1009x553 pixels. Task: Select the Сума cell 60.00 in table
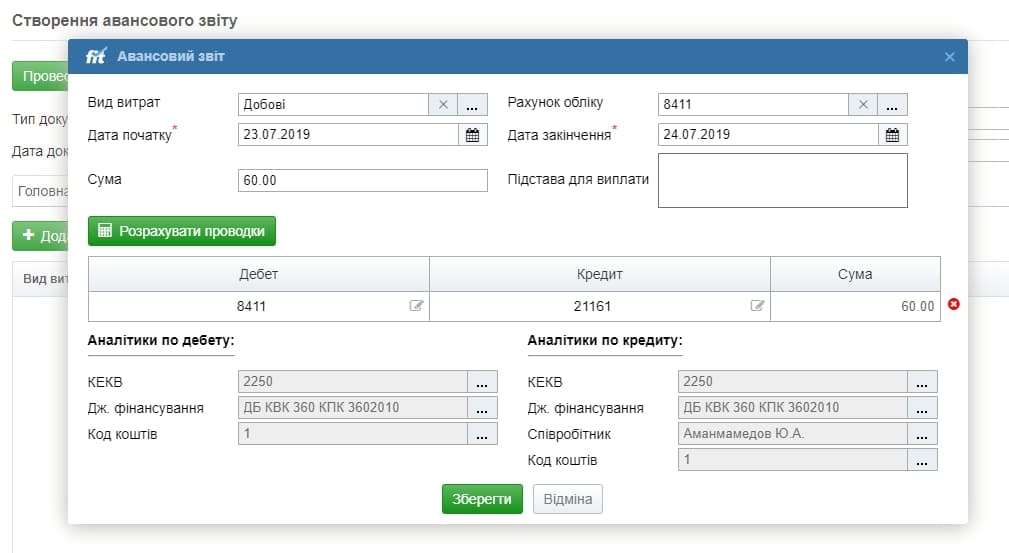(855, 306)
